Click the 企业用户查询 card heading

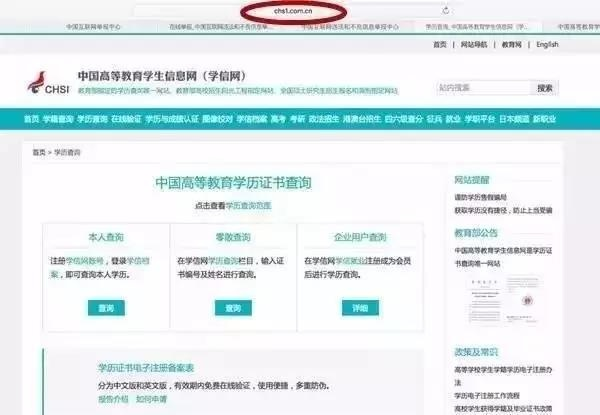point(360,238)
